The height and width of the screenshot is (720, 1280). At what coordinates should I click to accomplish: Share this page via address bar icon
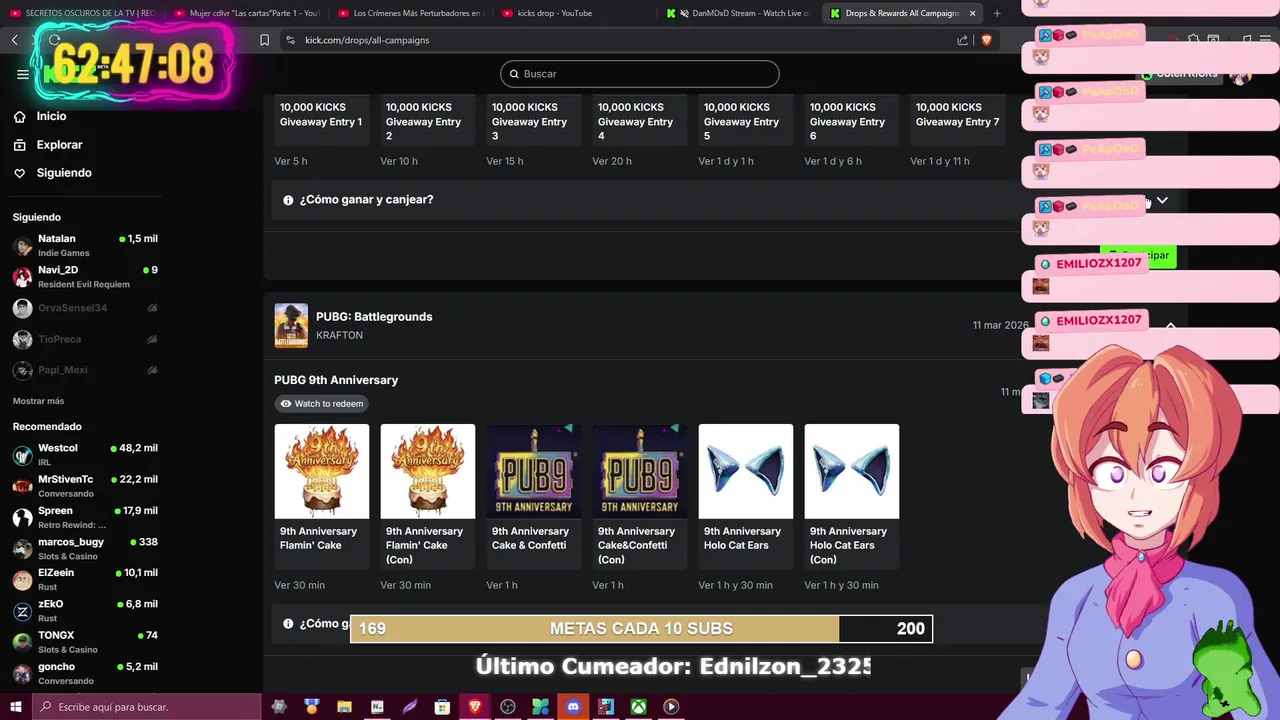pyautogui.click(x=962, y=40)
